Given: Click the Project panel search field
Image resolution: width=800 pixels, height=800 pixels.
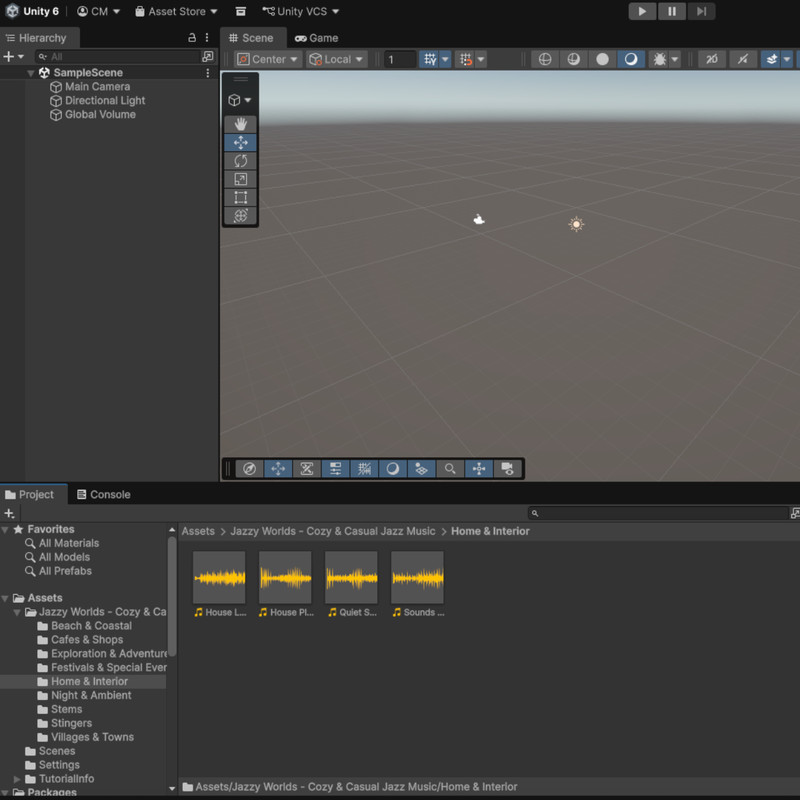Looking at the screenshot, I should (658, 513).
